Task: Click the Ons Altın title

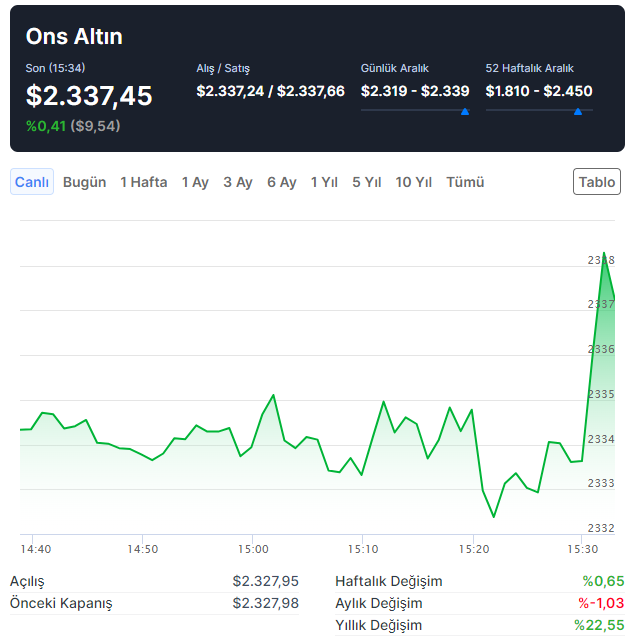Action: pyautogui.click(x=74, y=37)
